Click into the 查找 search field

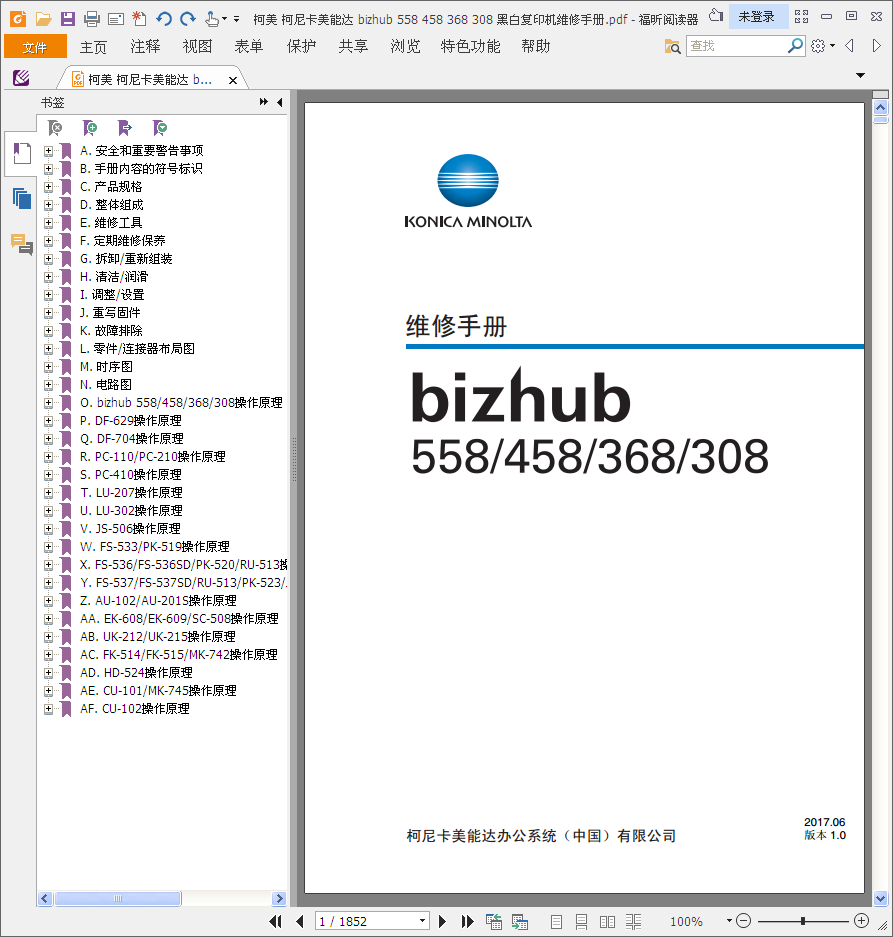pos(736,45)
